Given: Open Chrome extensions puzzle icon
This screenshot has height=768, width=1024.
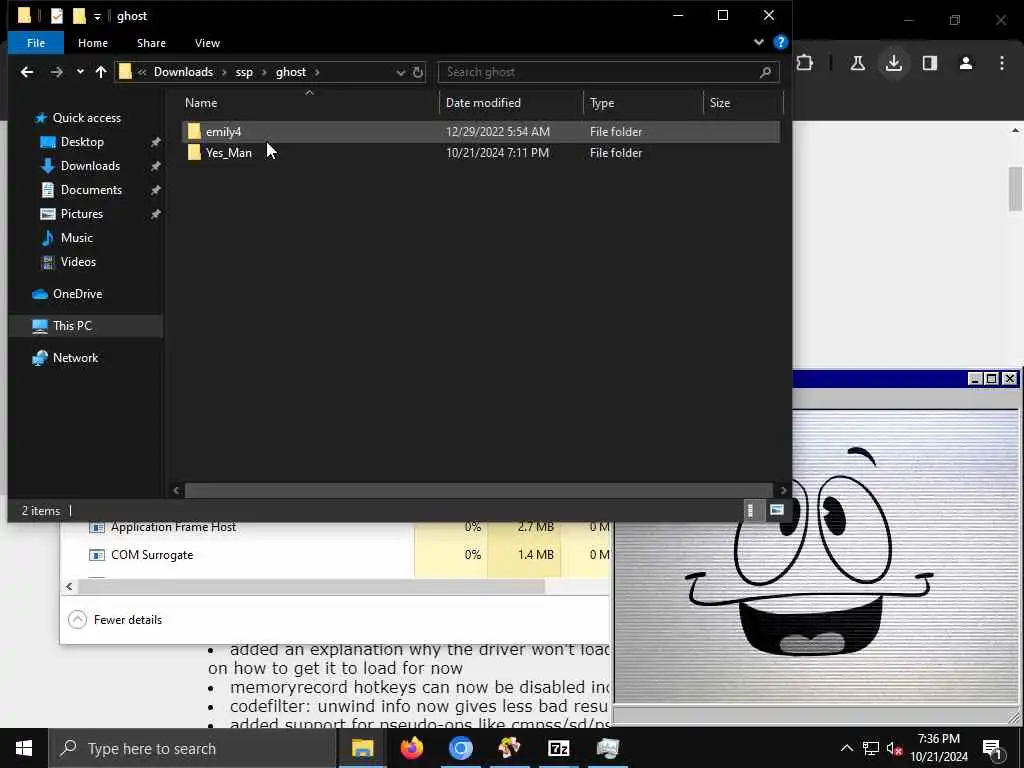Looking at the screenshot, I should click(805, 63).
